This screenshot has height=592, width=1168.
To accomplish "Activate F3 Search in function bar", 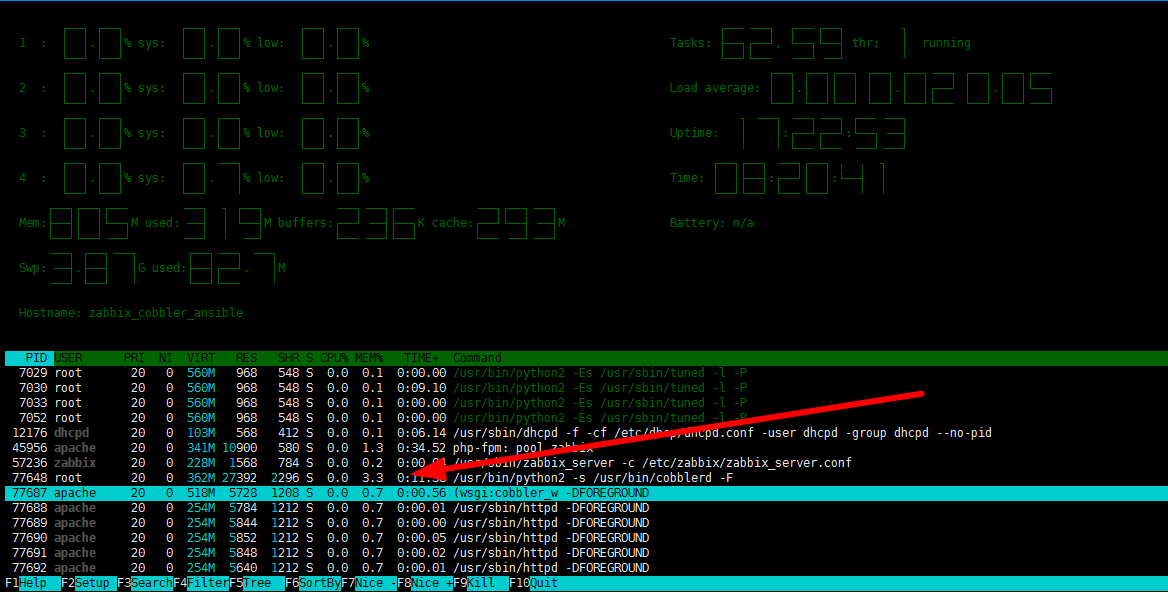I will (x=145, y=583).
